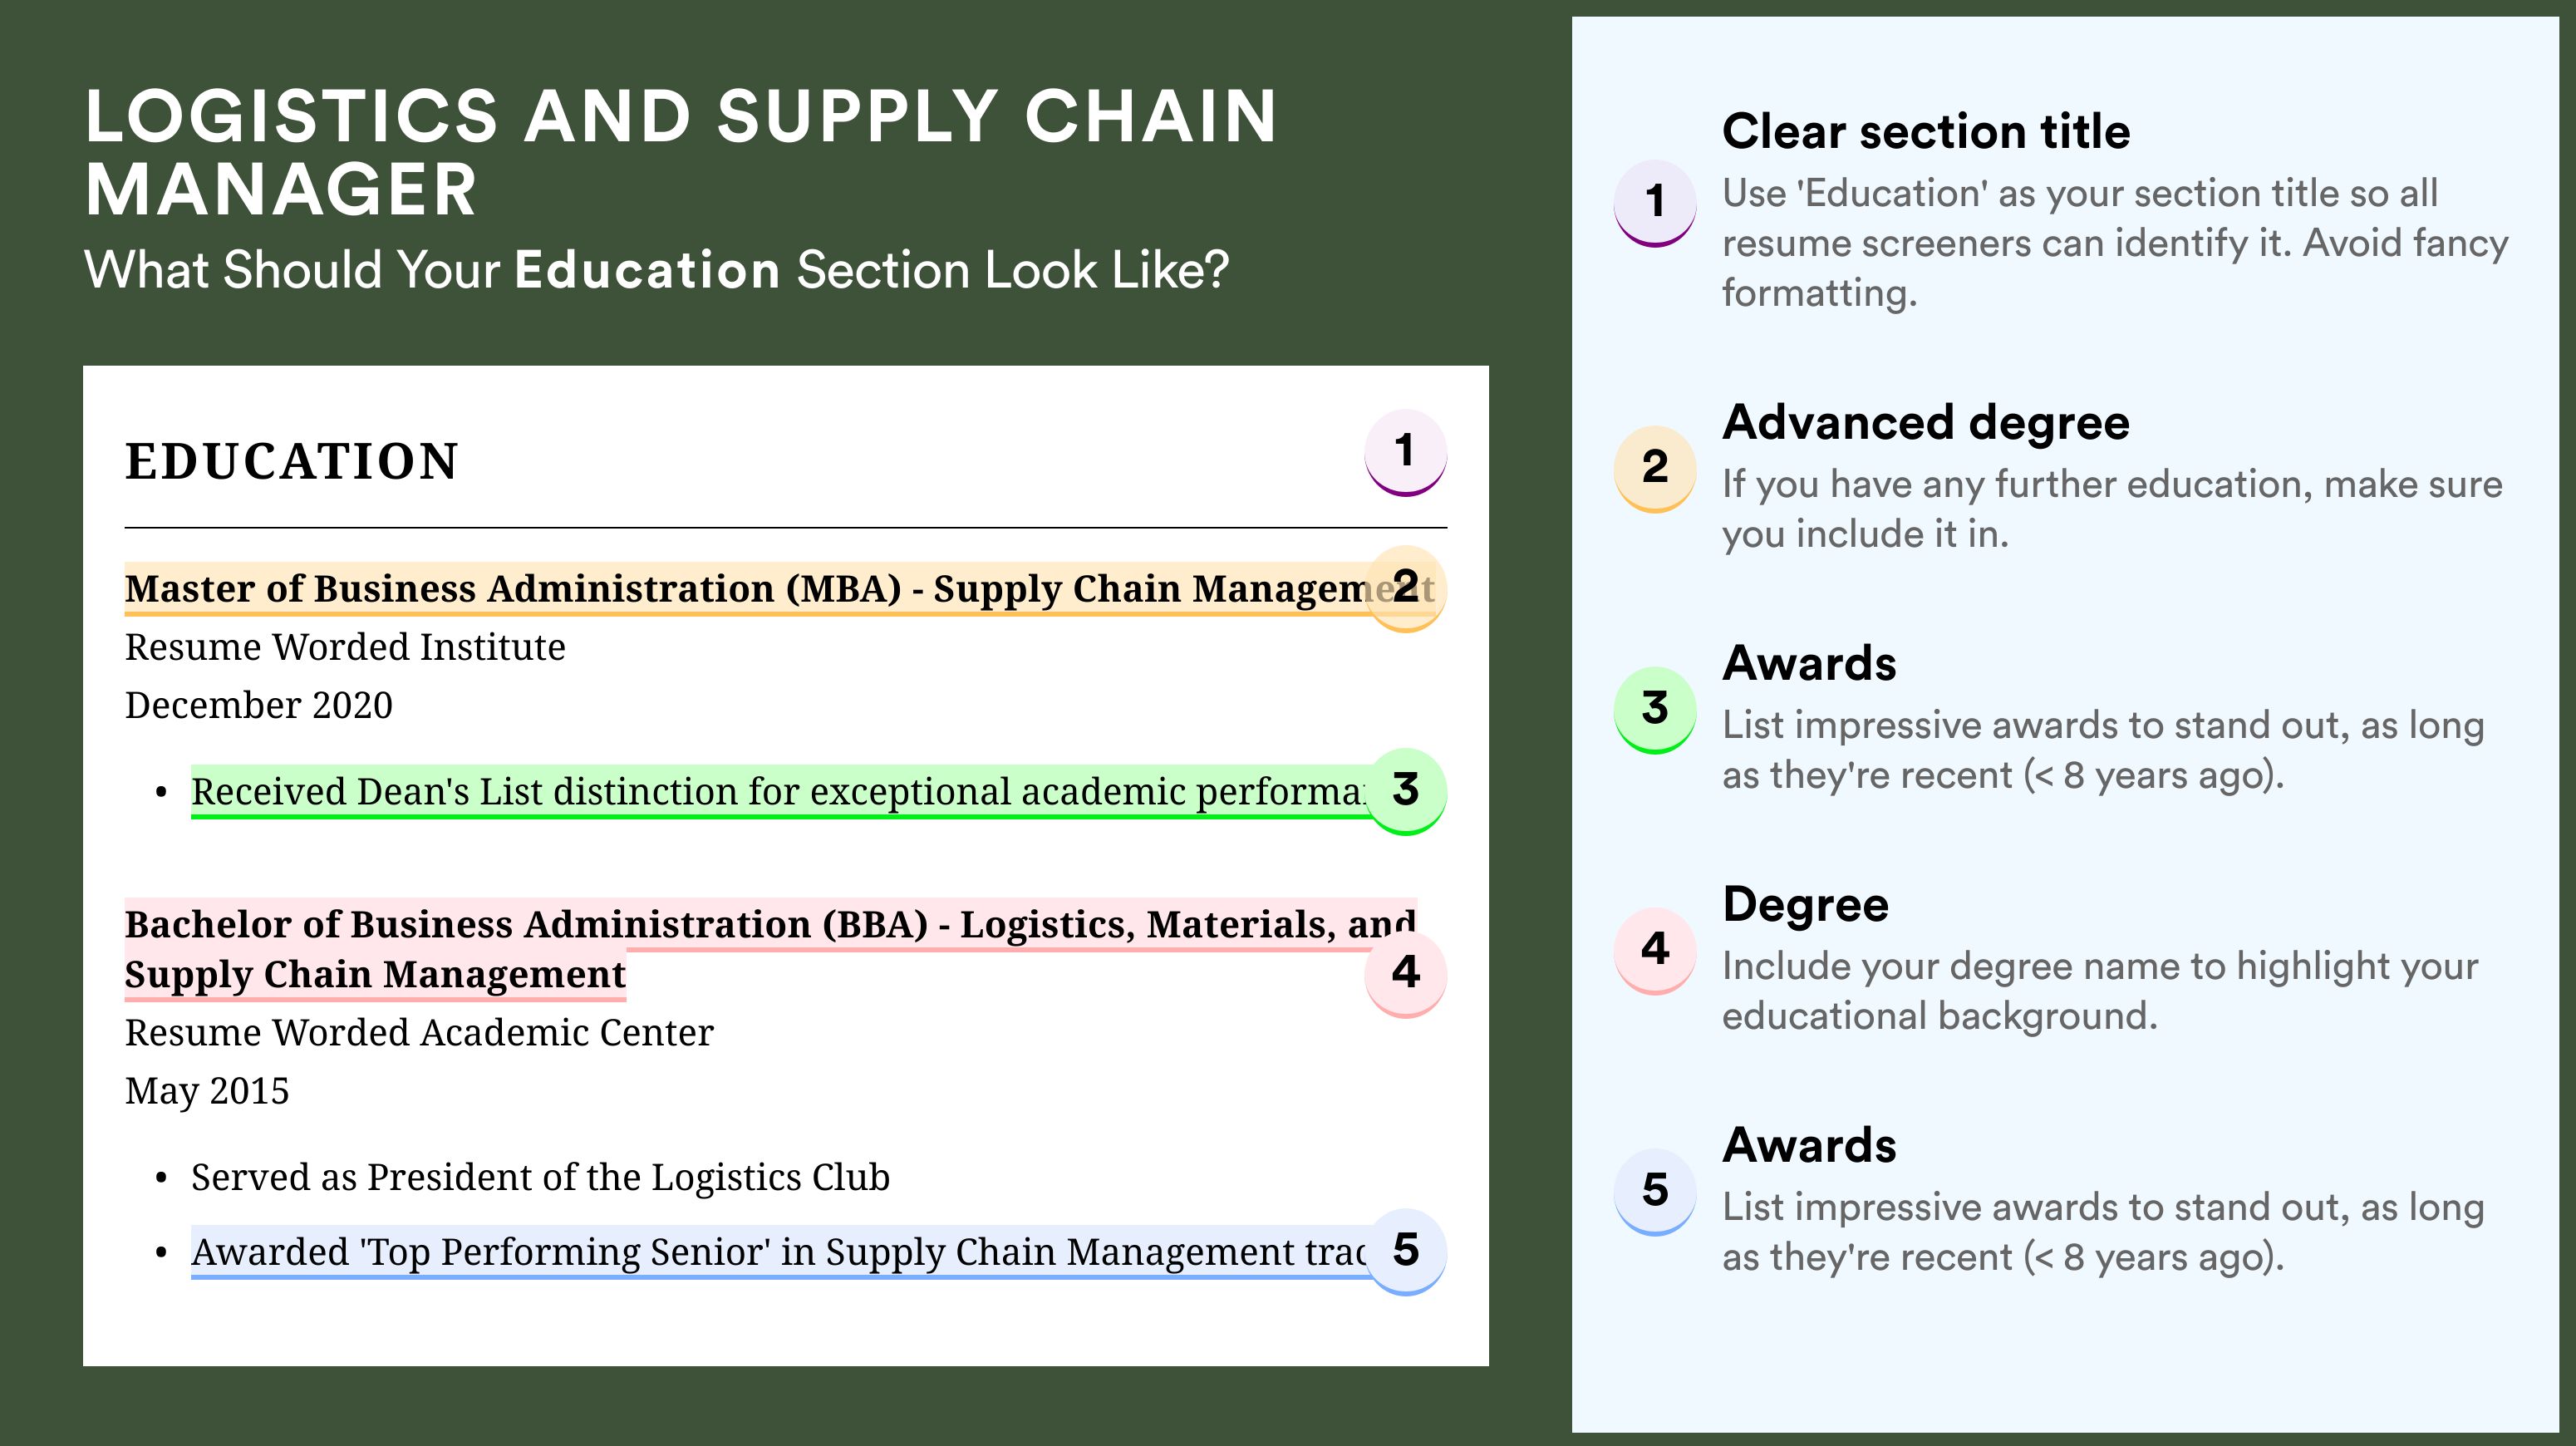Click blue badge 5 beside last Awards tip
Viewport: 2576px width, 1446px height.
click(1655, 1191)
